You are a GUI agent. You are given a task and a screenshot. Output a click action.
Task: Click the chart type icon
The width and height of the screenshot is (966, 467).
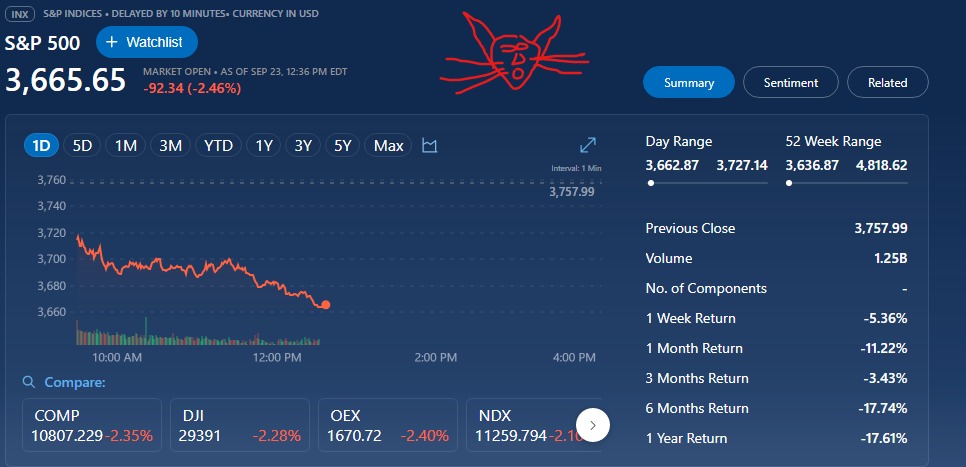[x=430, y=146]
